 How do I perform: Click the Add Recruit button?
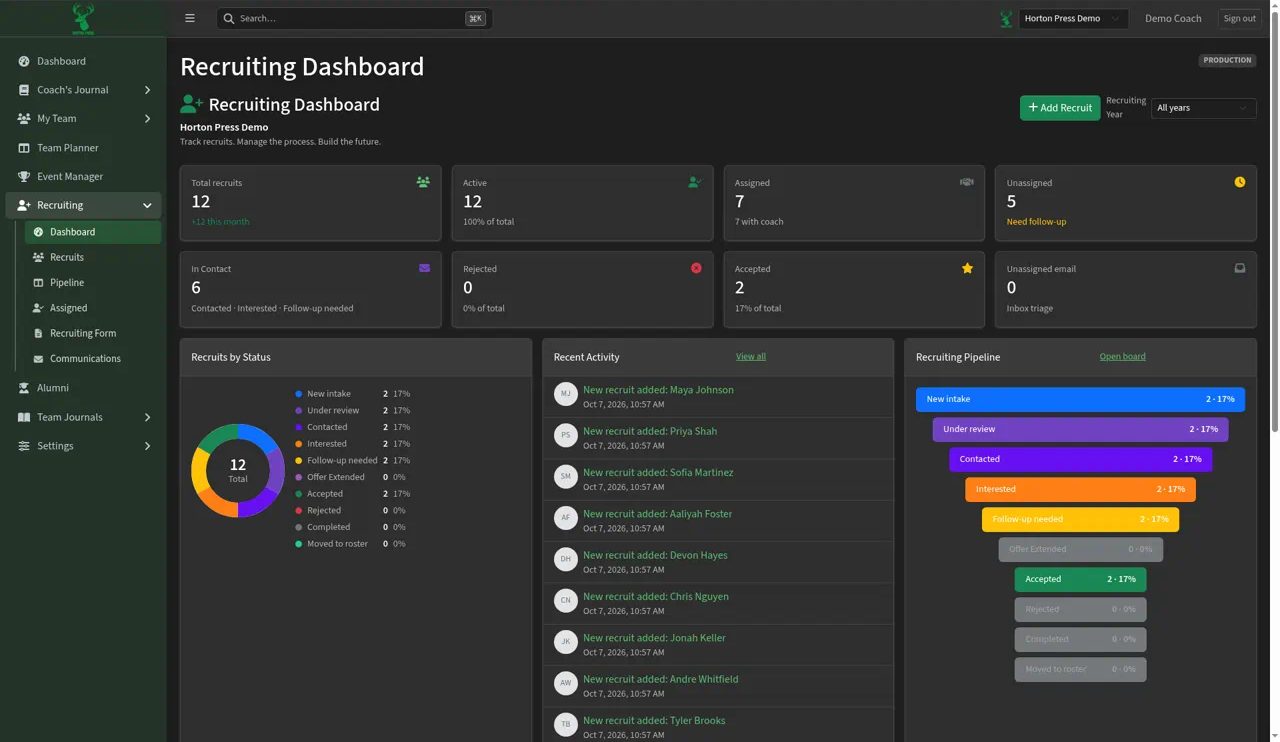(1060, 108)
